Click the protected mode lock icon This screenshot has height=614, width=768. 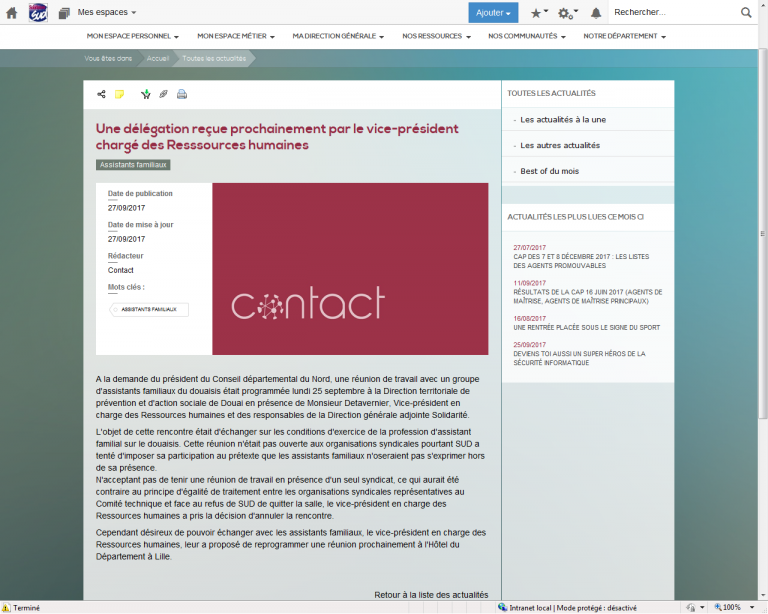coord(691,608)
